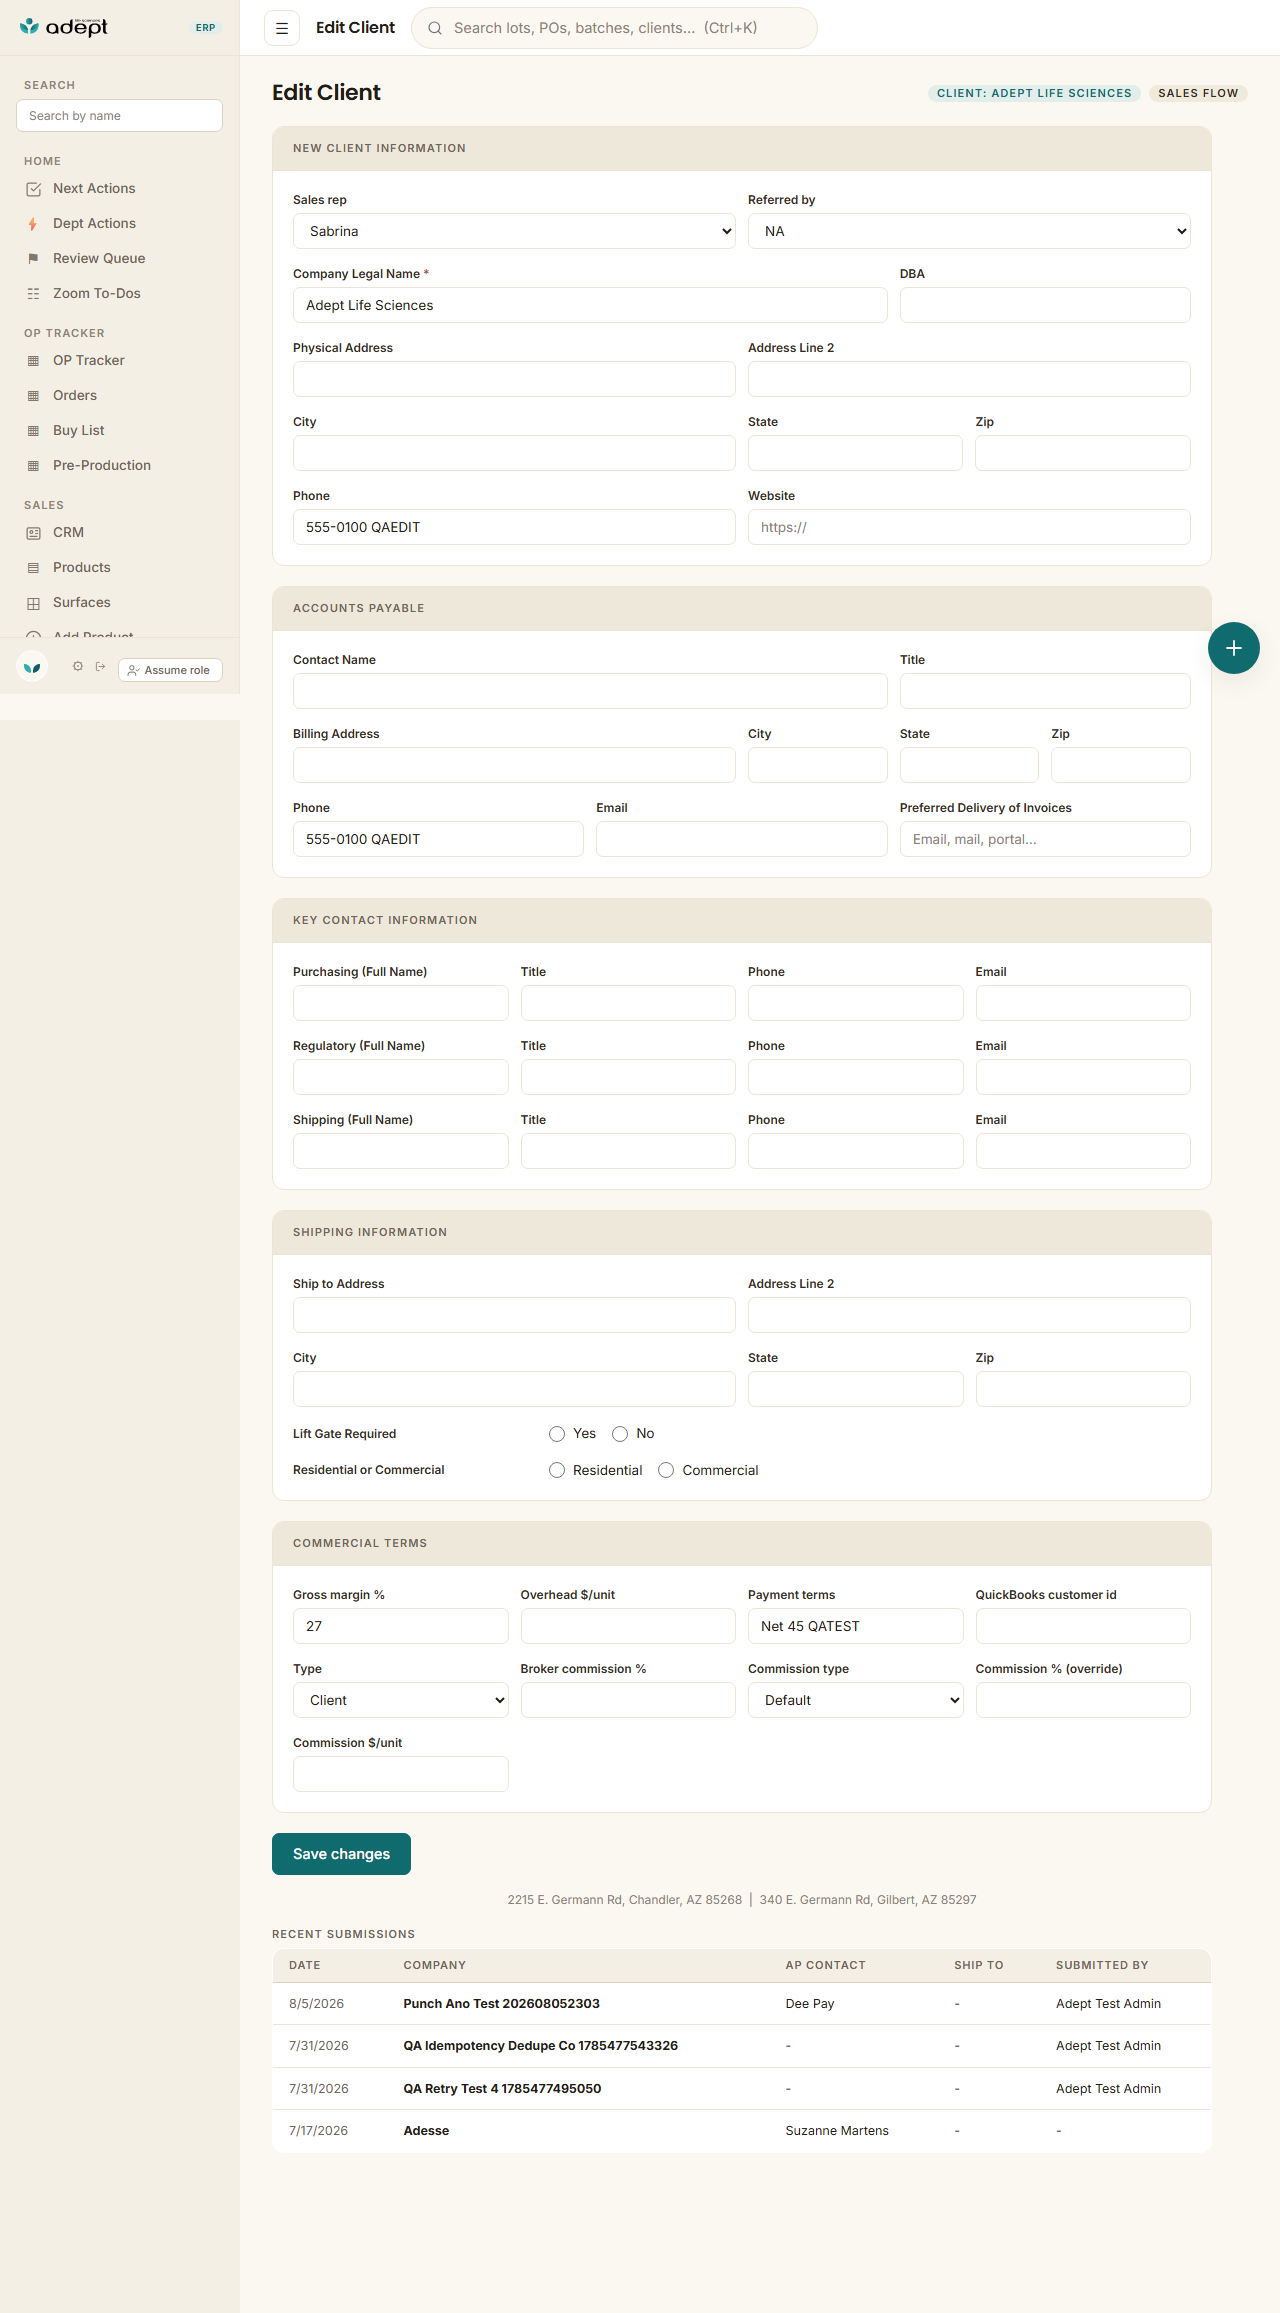The width and height of the screenshot is (1280, 2313).
Task: Click Punch Ano Test 202608052303 in Recent Submissions
Action: [x=502, y=2004]
